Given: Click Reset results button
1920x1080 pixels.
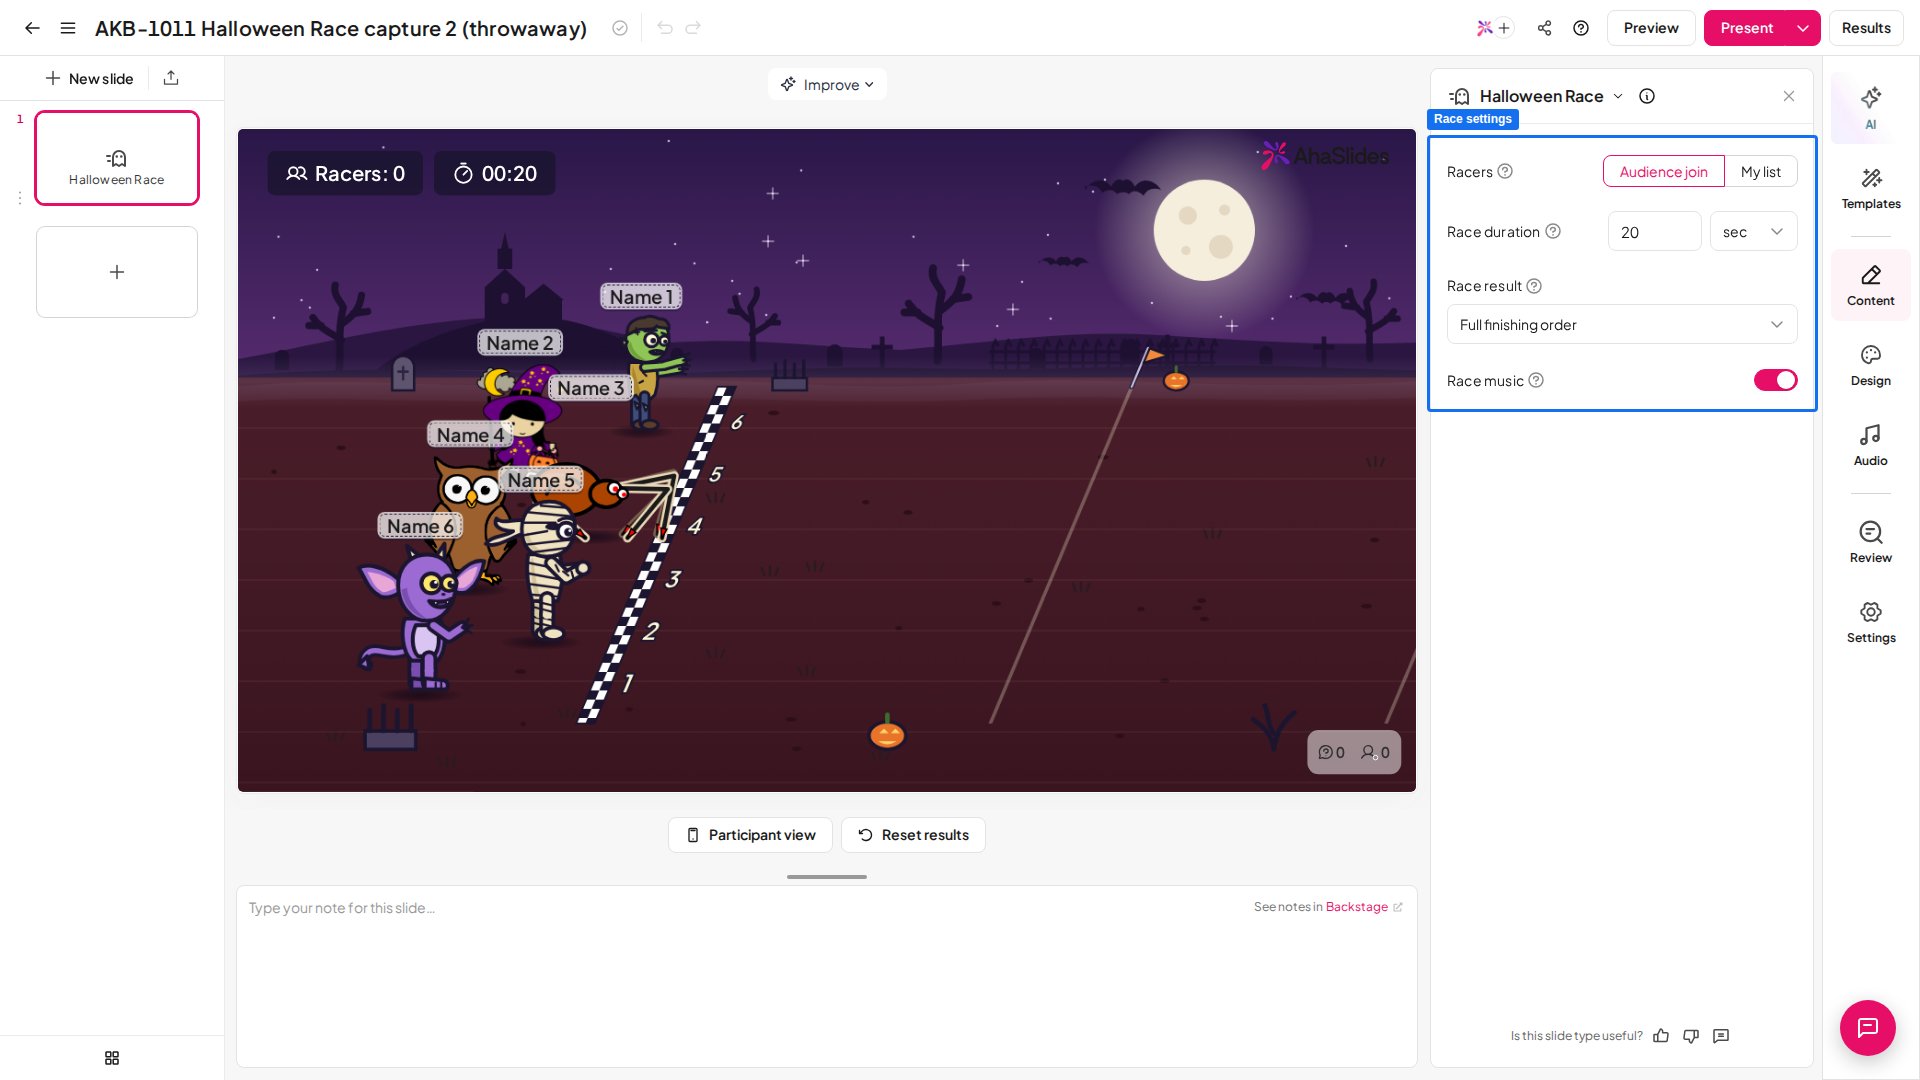Looking at the screenshot, I should pos(913,835).
